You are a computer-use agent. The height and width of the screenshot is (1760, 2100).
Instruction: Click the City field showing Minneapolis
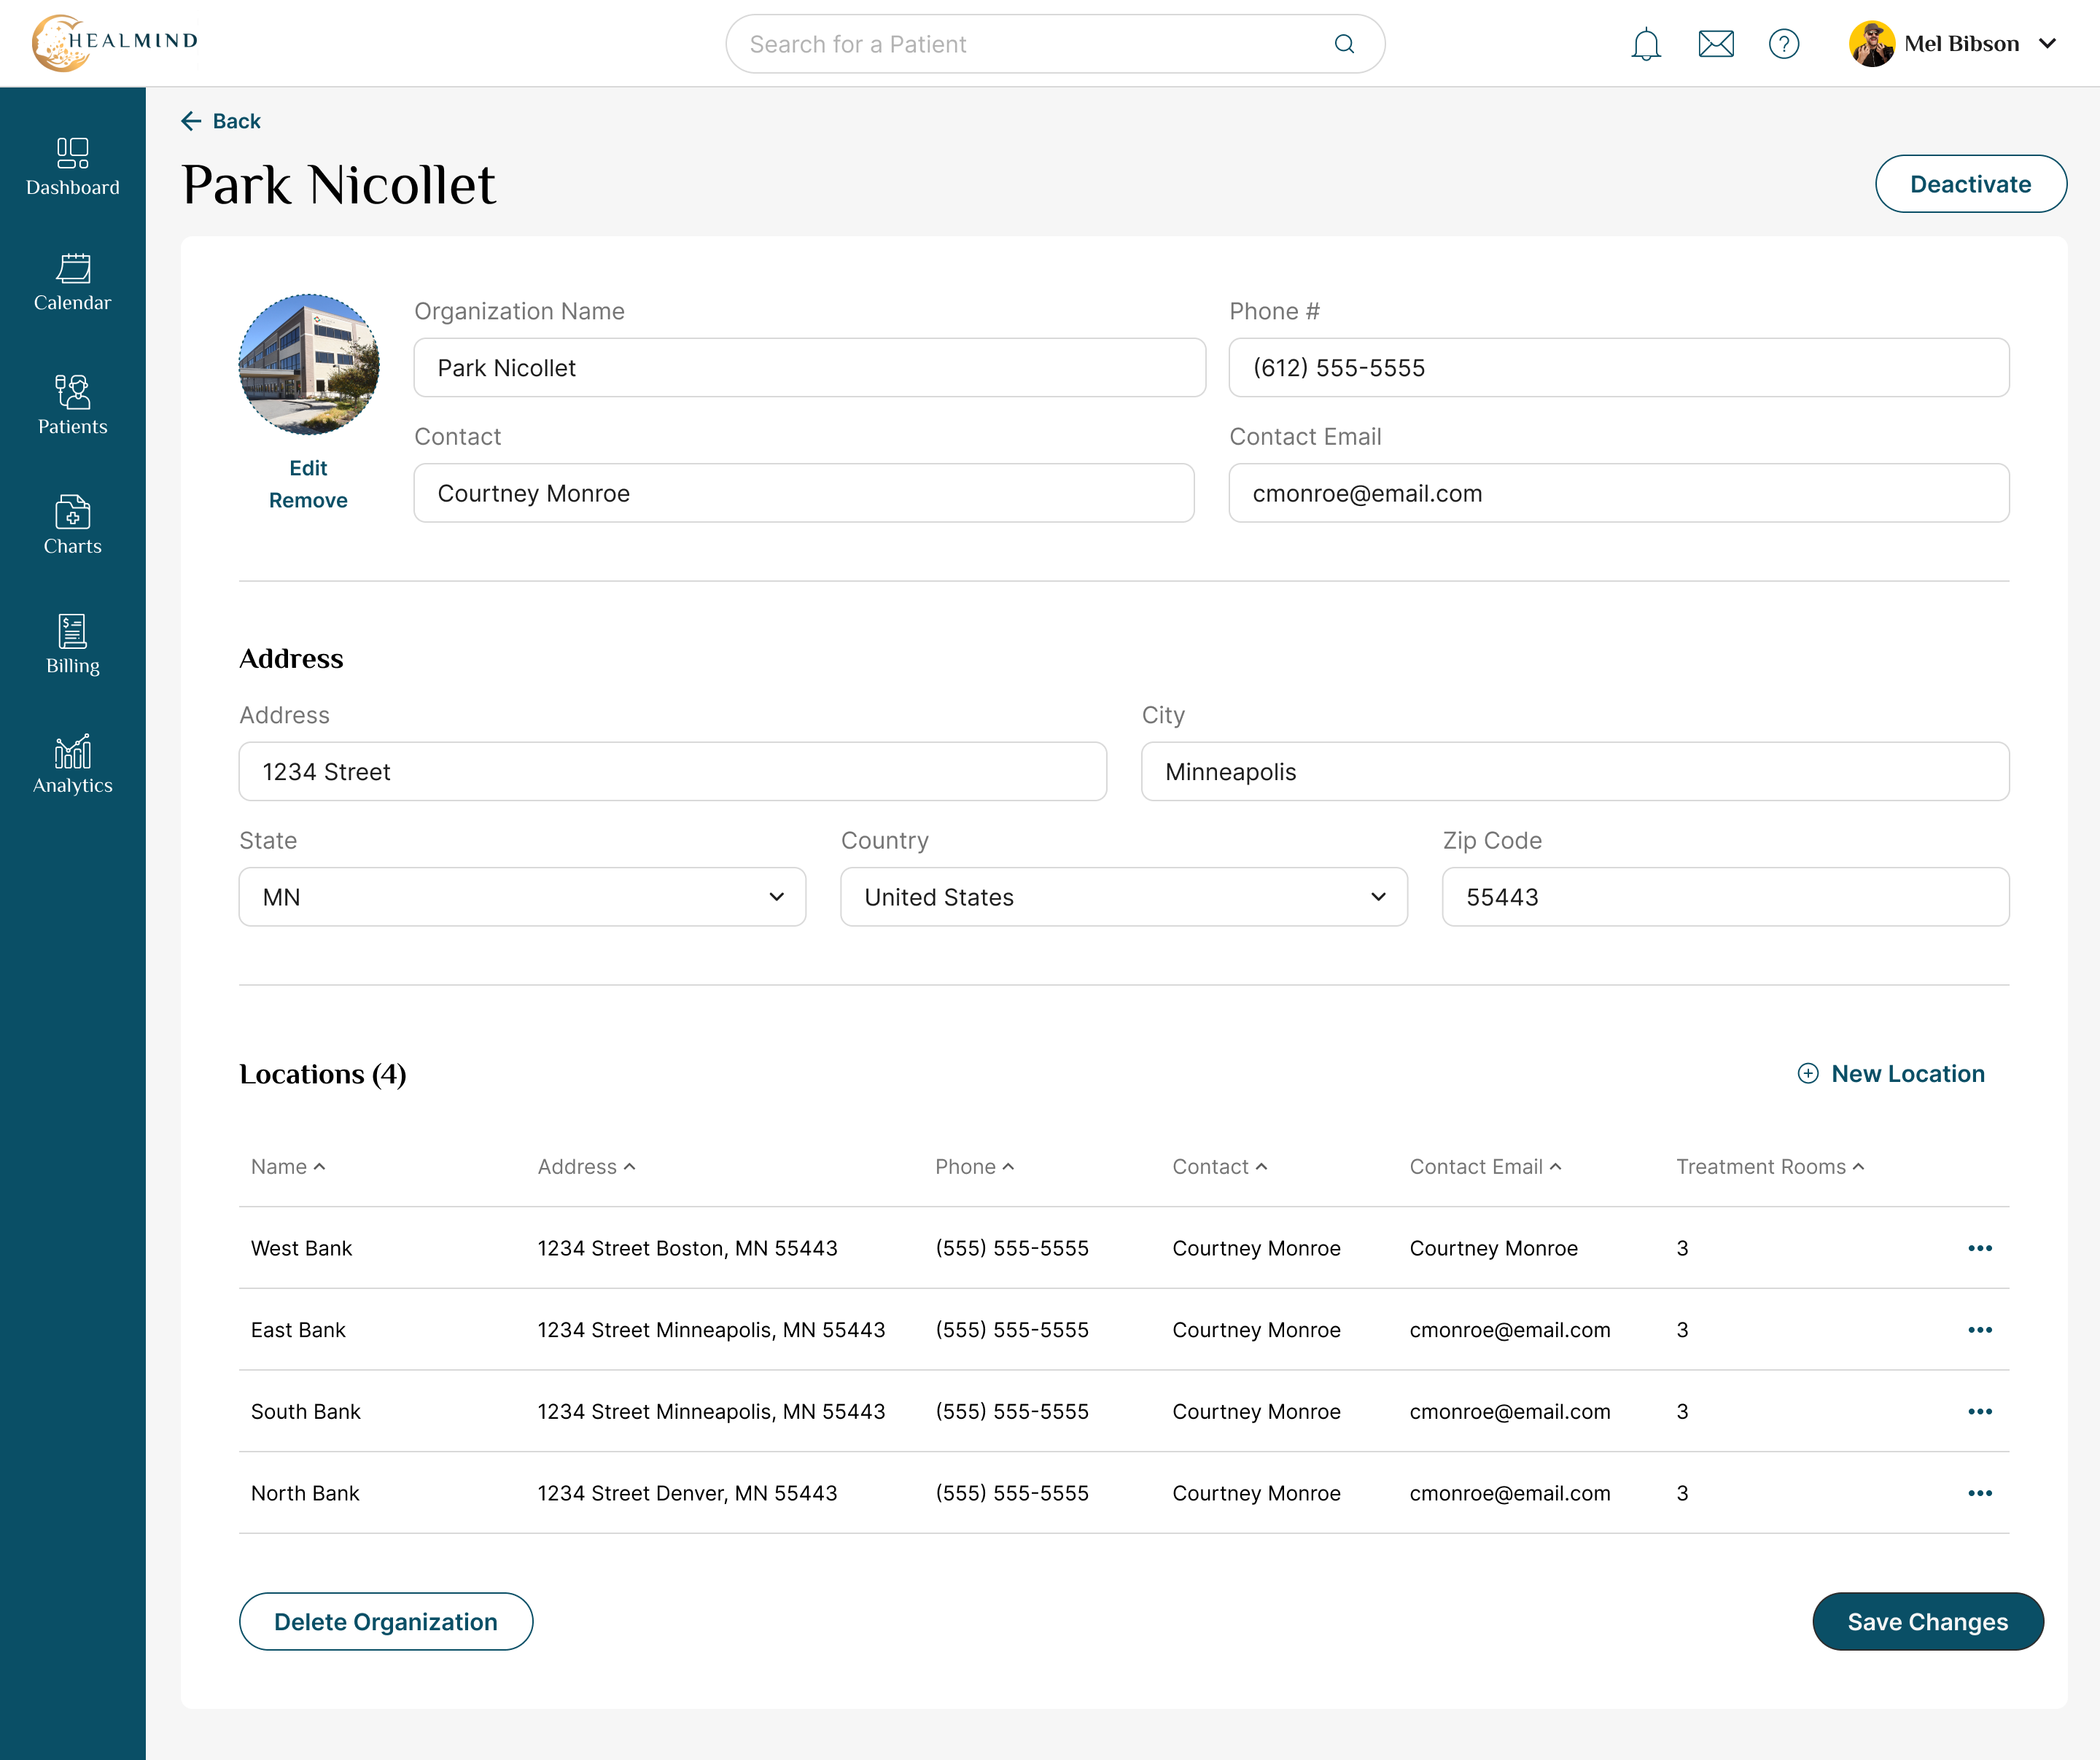(x=1576, y=771)
